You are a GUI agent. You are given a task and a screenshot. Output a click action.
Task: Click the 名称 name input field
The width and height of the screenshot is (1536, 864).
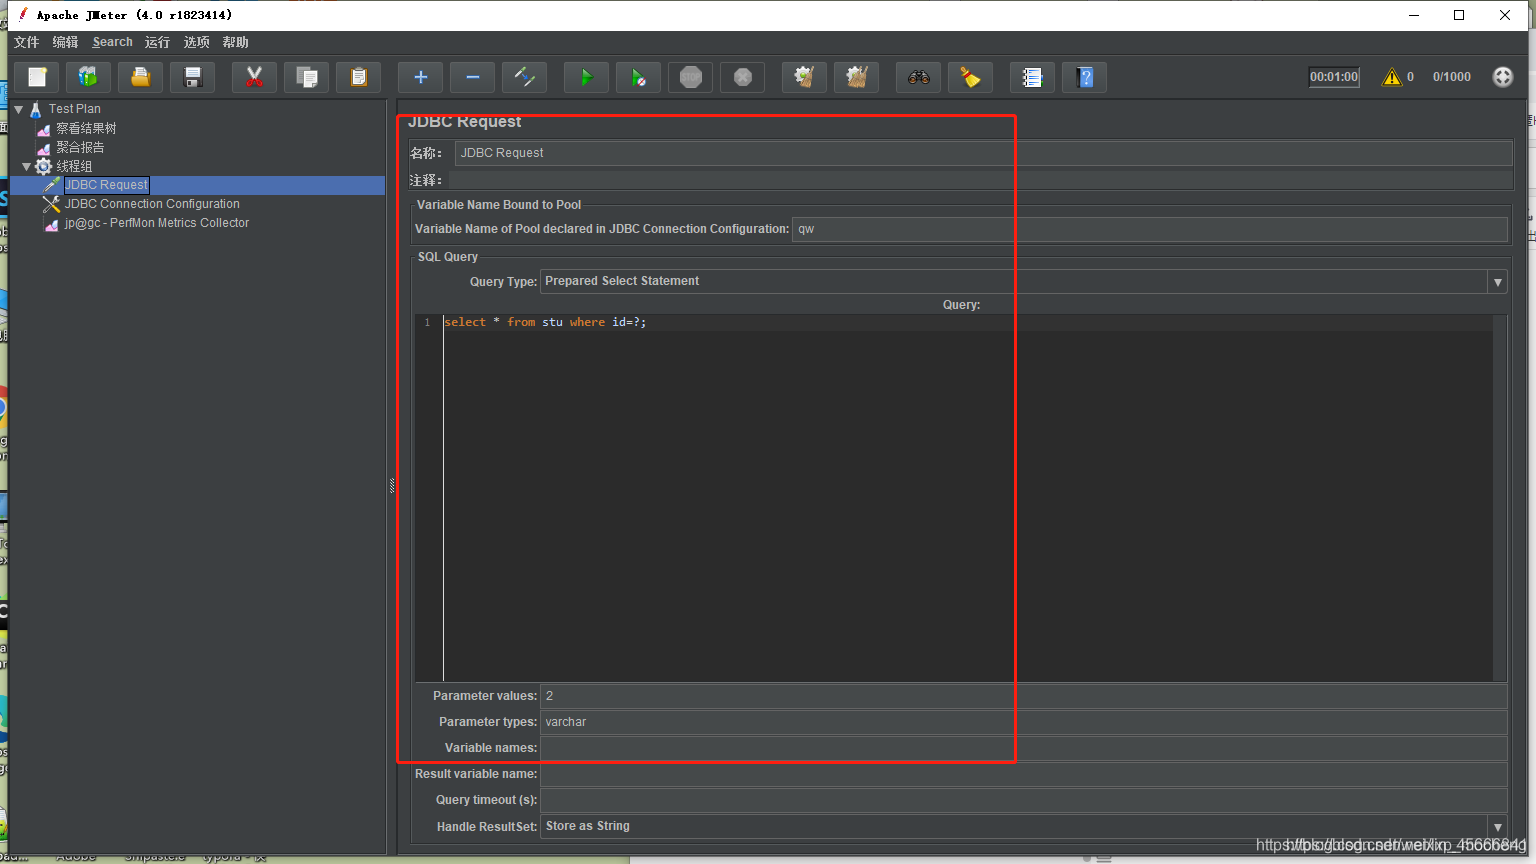983,153
